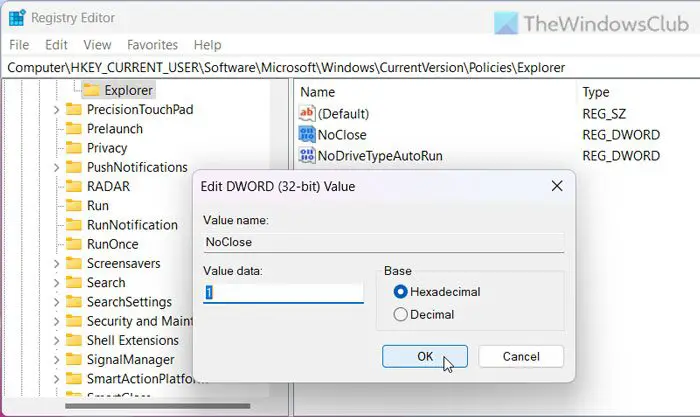
Task: Select the SignalManager folder icon
Action: (74, 359)
